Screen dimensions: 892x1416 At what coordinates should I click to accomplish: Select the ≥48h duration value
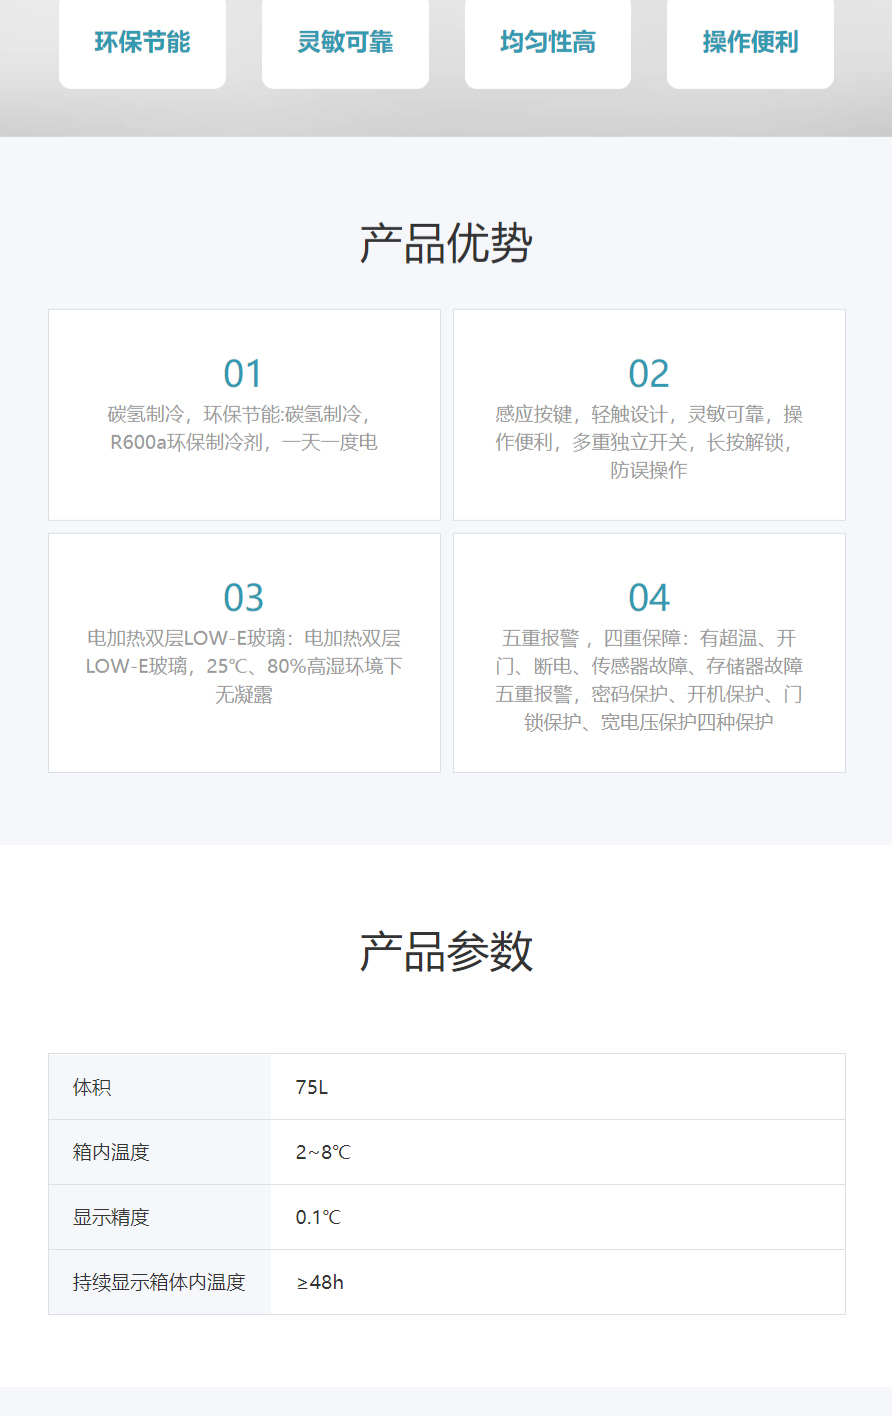coord(320,1282)
